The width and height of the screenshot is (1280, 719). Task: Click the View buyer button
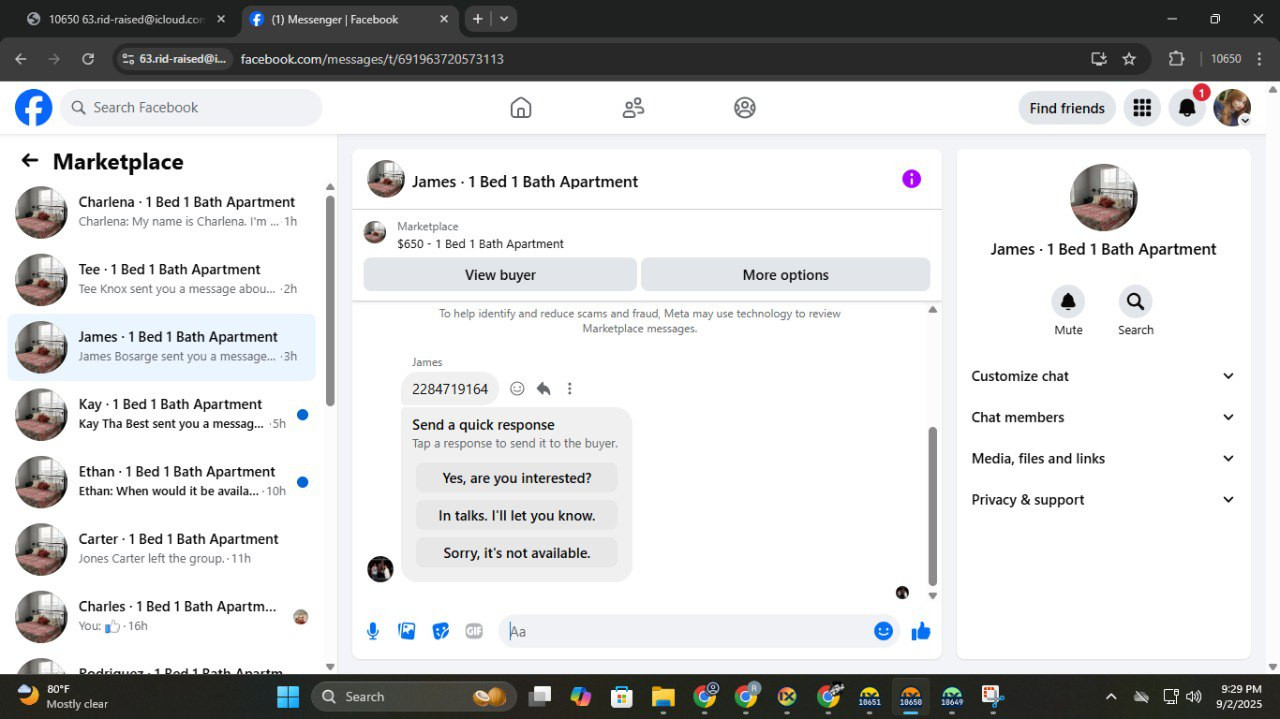500,275
